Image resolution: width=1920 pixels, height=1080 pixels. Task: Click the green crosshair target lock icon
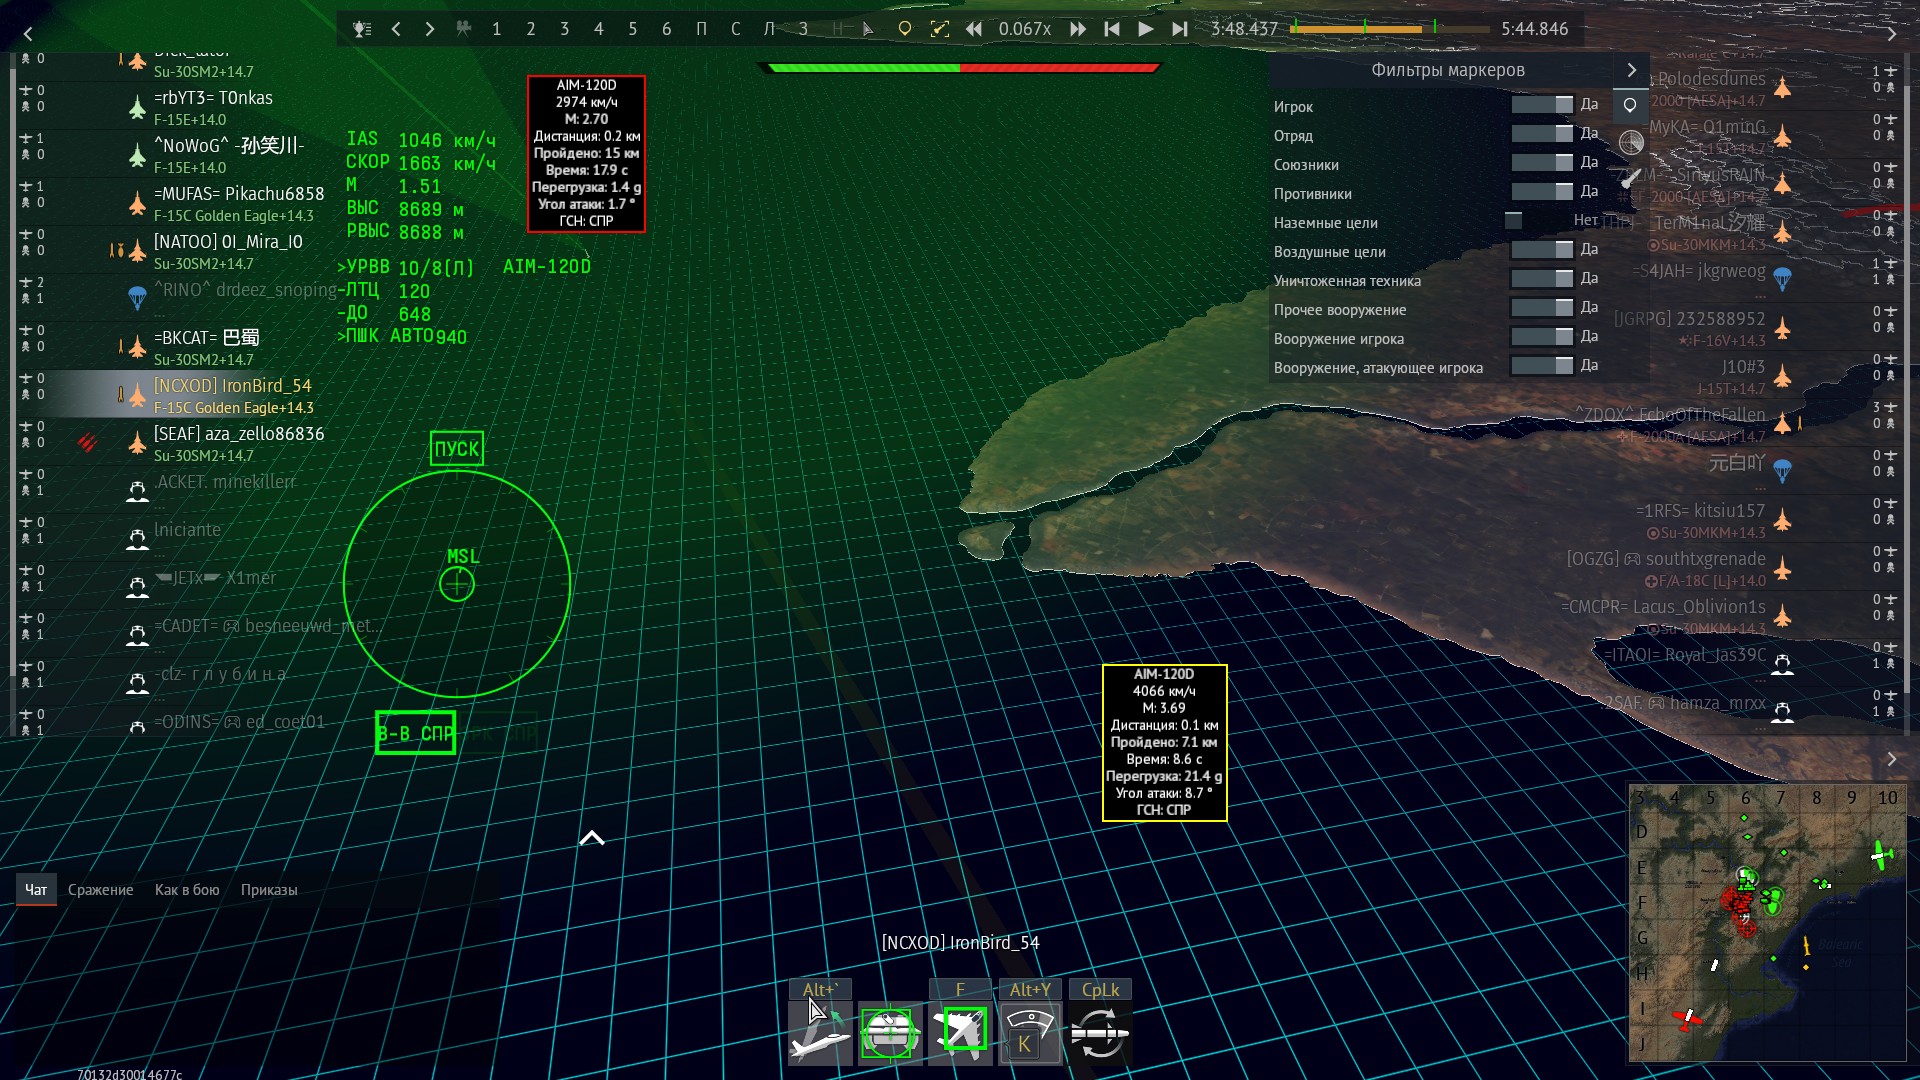coord(890,1033)
